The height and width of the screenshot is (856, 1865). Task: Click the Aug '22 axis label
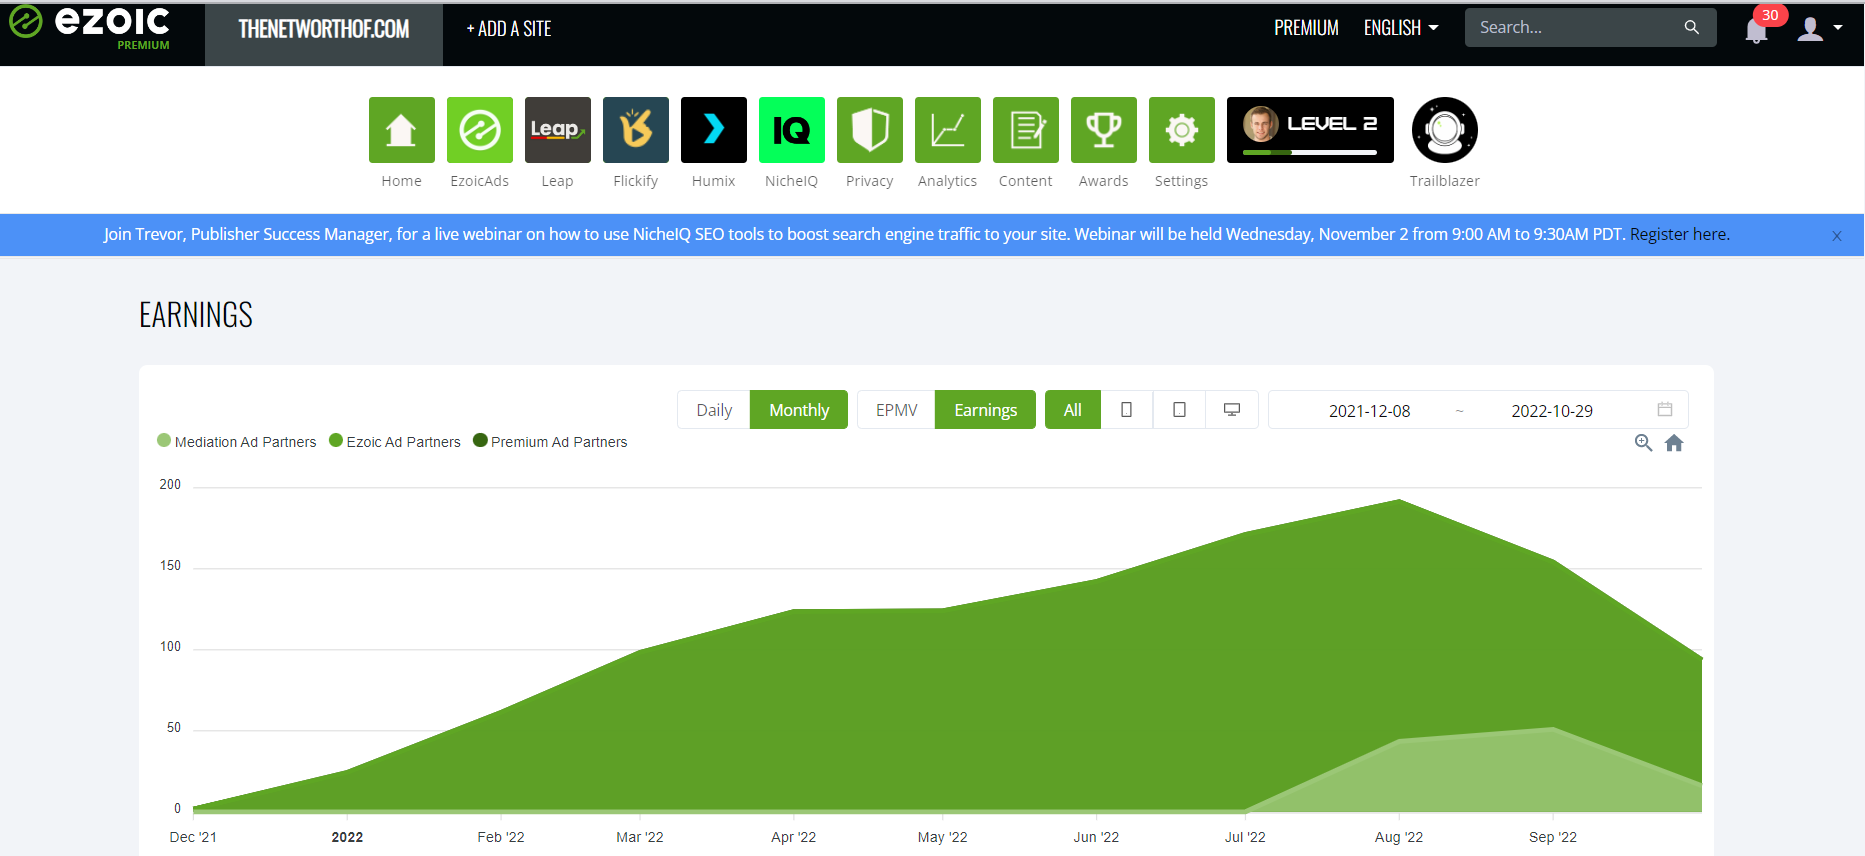click(x=1398, y=837)
